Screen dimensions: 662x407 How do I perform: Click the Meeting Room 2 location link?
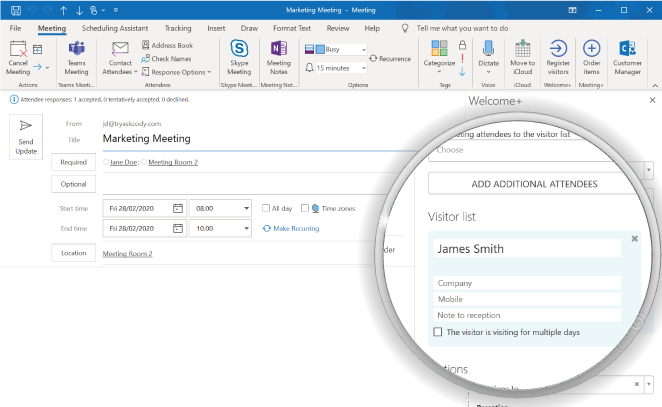coord(128,254)
